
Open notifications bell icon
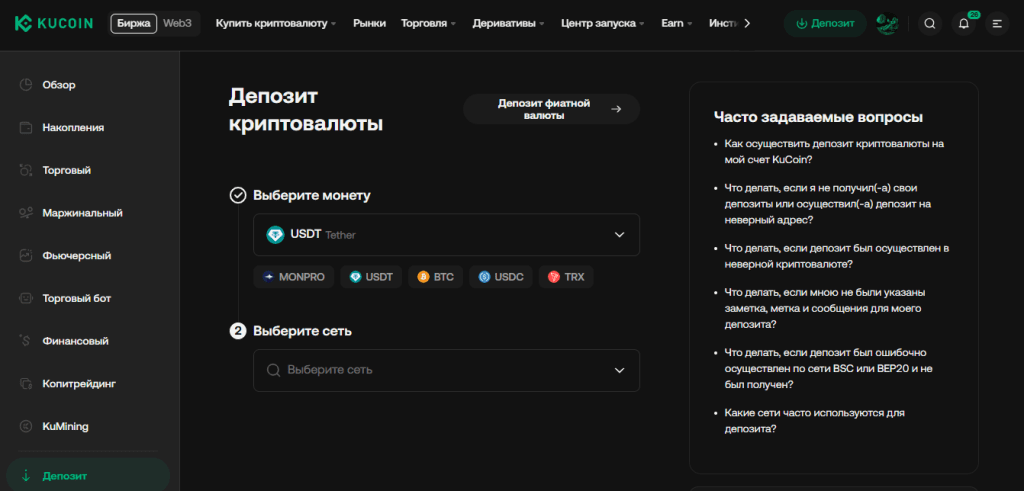tap(964, 24)
